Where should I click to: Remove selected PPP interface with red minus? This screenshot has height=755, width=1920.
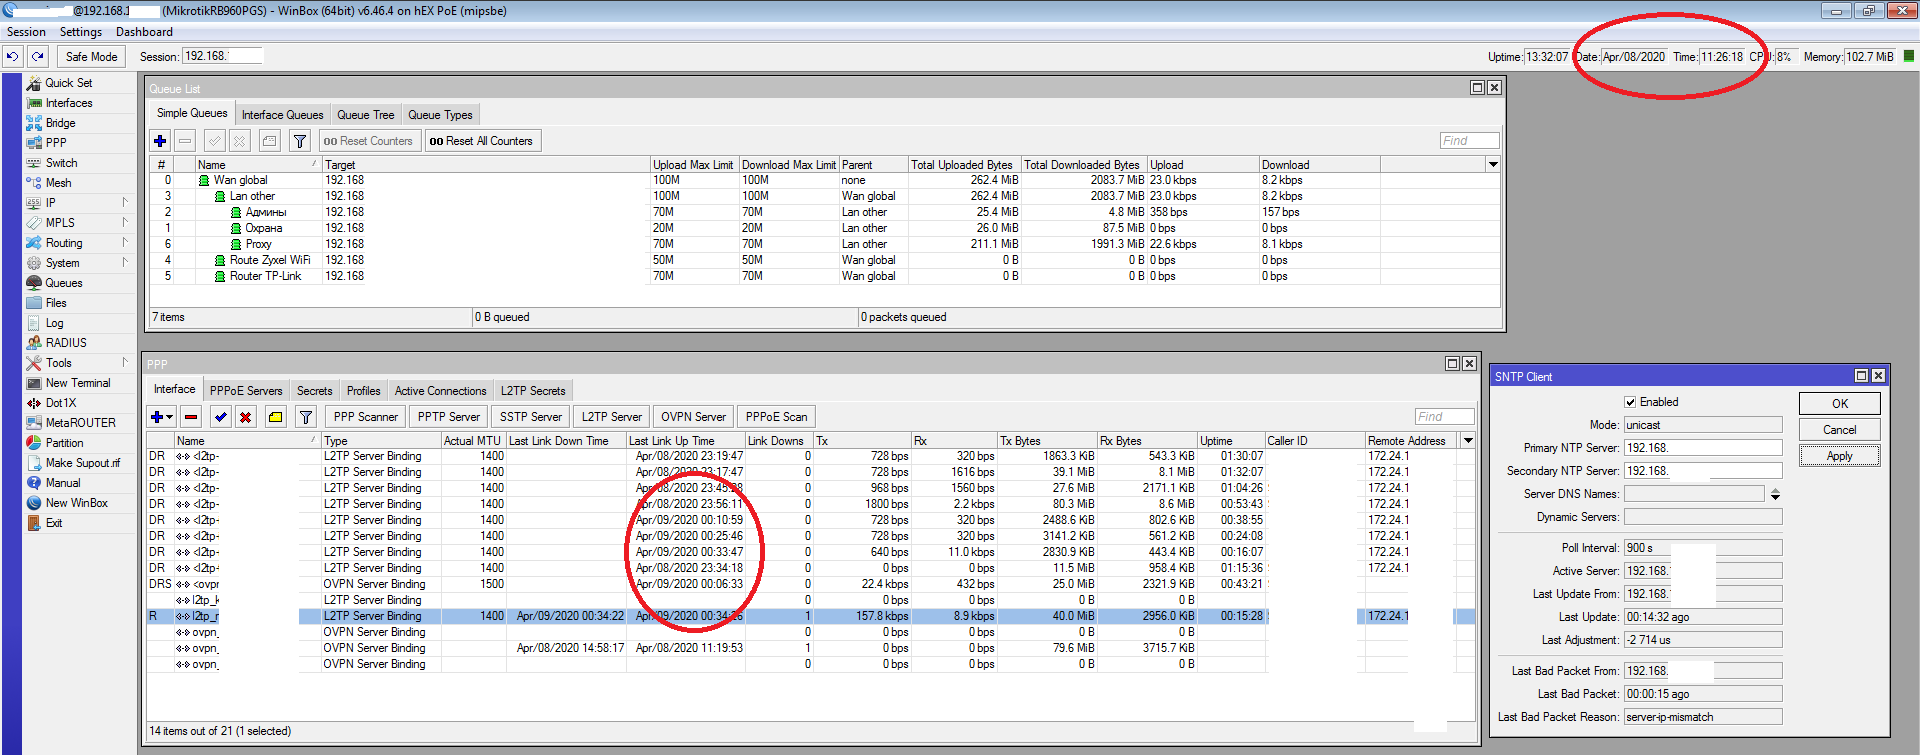click(x=191, y=417)
